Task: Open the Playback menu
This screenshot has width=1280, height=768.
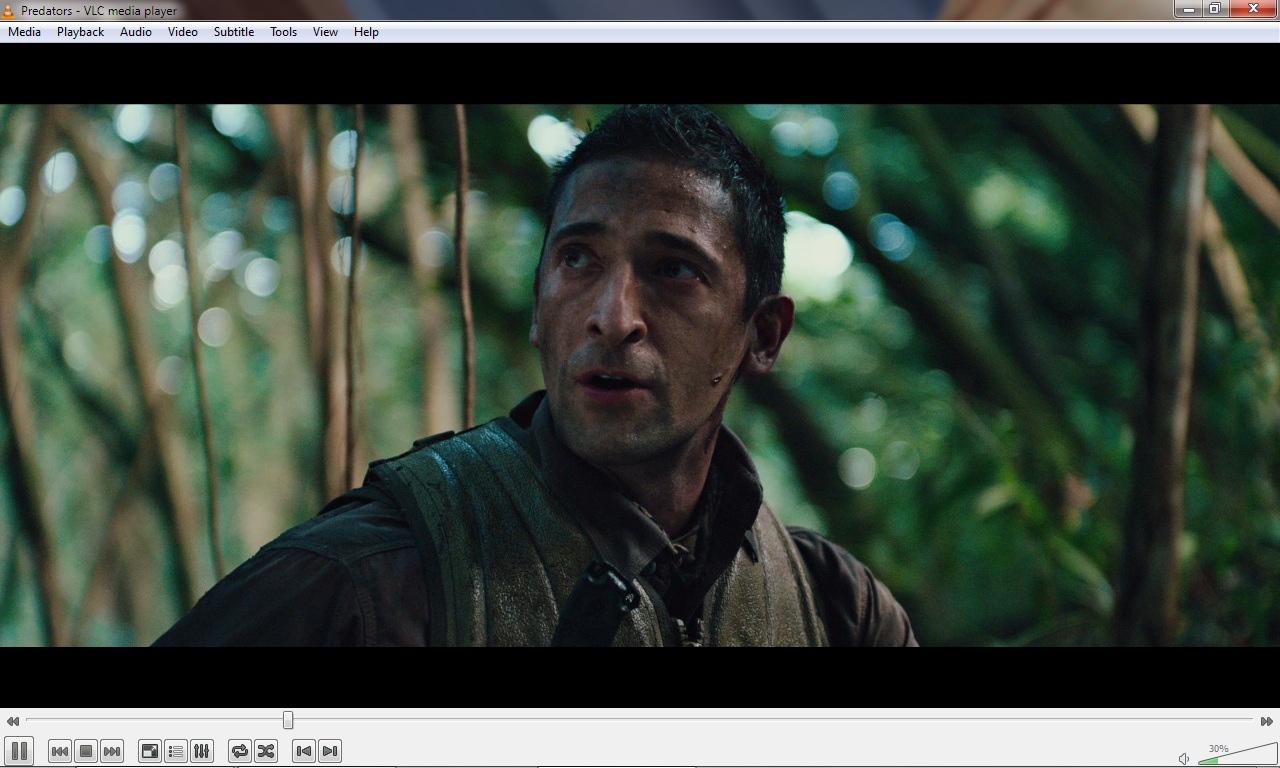Action: click(x=80, y=32)
